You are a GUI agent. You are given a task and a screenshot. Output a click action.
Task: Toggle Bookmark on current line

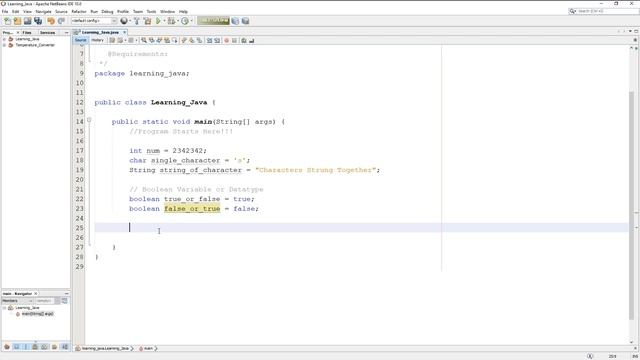(x=199, y=40)
